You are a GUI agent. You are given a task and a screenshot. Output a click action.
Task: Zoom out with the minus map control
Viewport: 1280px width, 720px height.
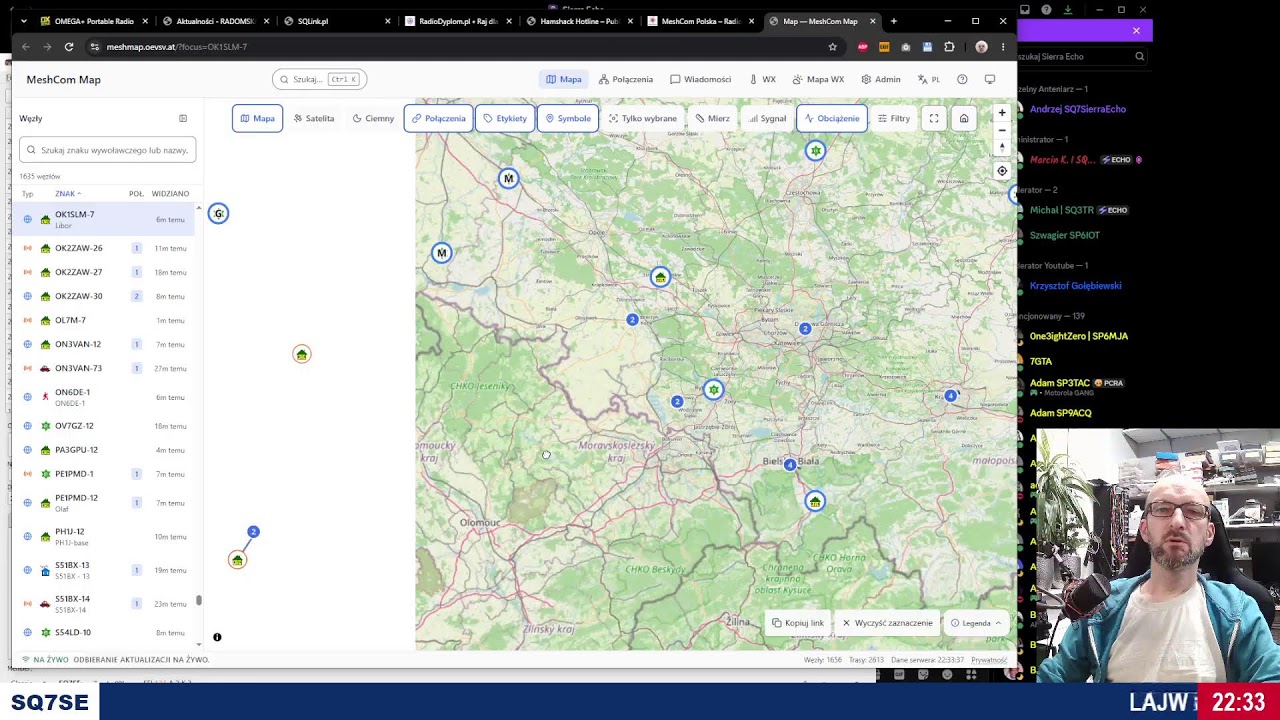[x=1002, y=130]
